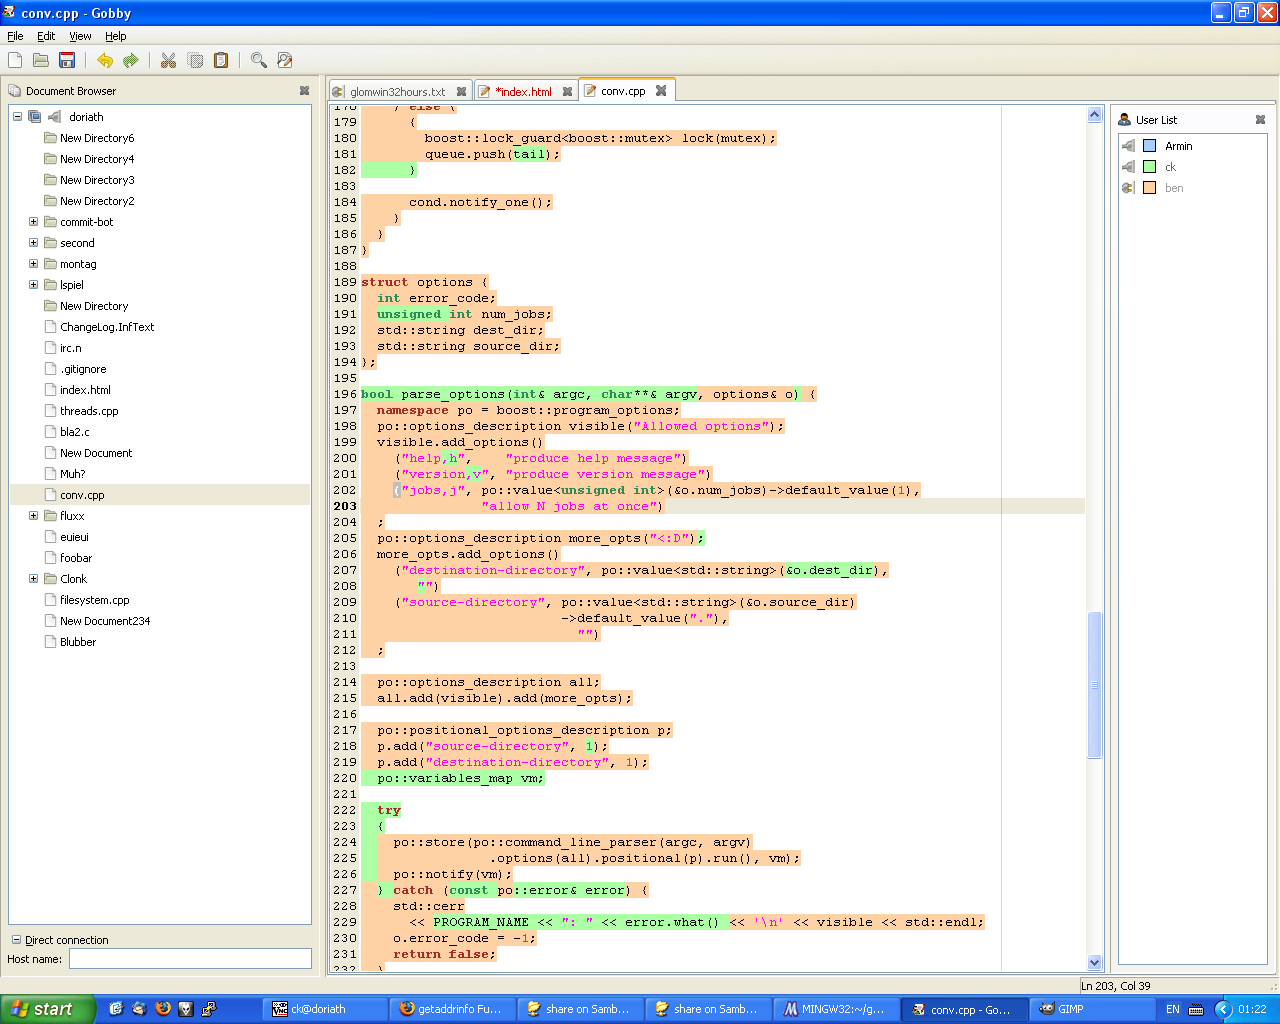Expand the commit-bot folder
This screenshot has width=1280, height=1024.
[x=33, y=221]
